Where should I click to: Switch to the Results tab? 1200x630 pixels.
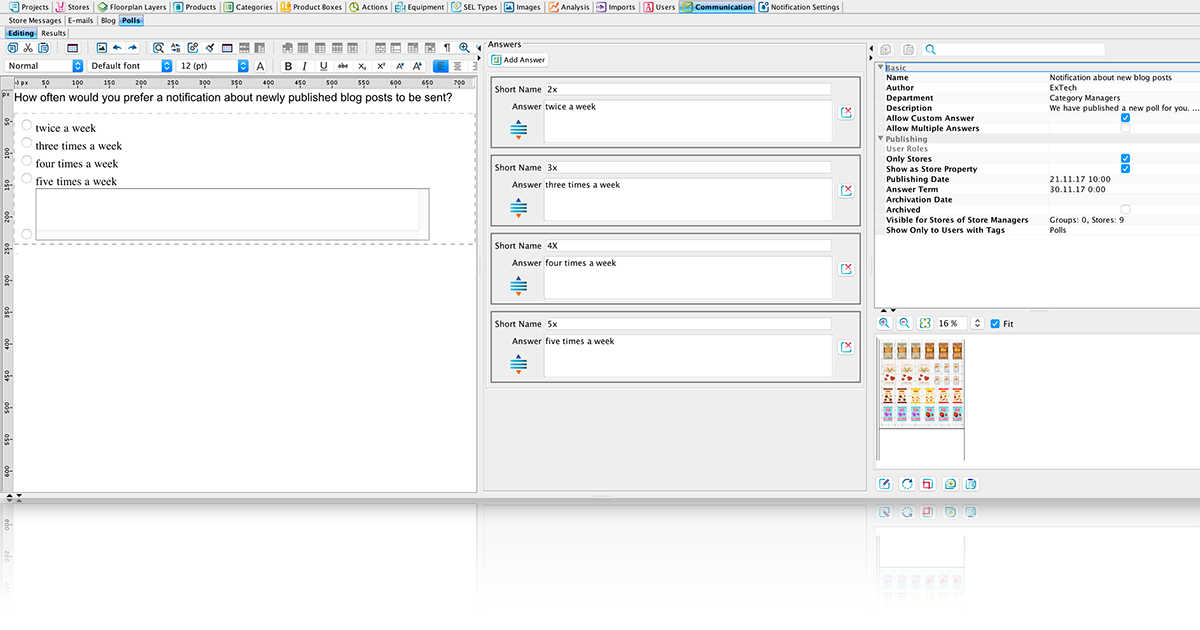pyautogui.click(x=53, y=33)
